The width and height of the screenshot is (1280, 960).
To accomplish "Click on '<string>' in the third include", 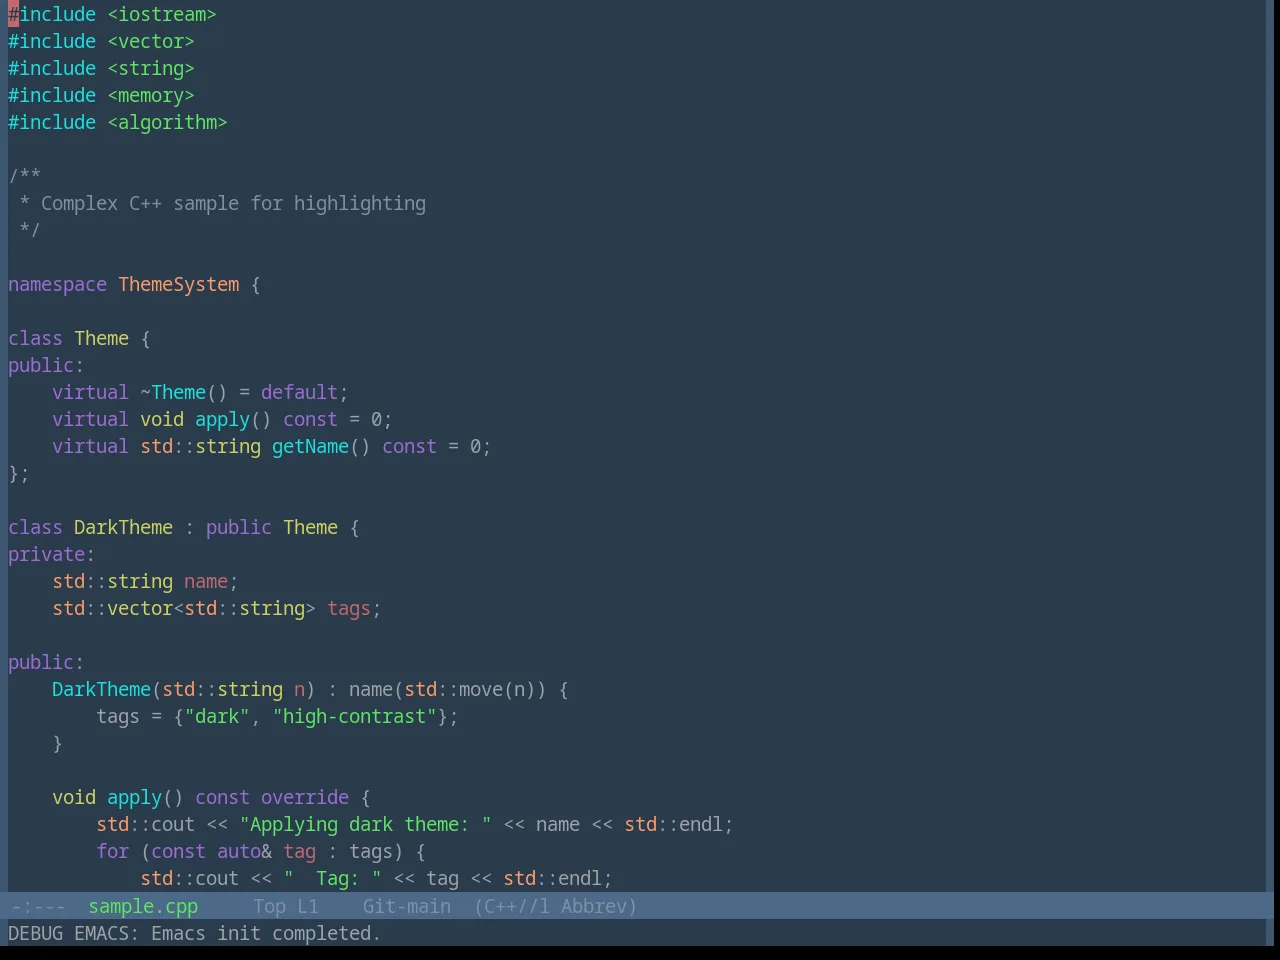I will pos(151,69).
